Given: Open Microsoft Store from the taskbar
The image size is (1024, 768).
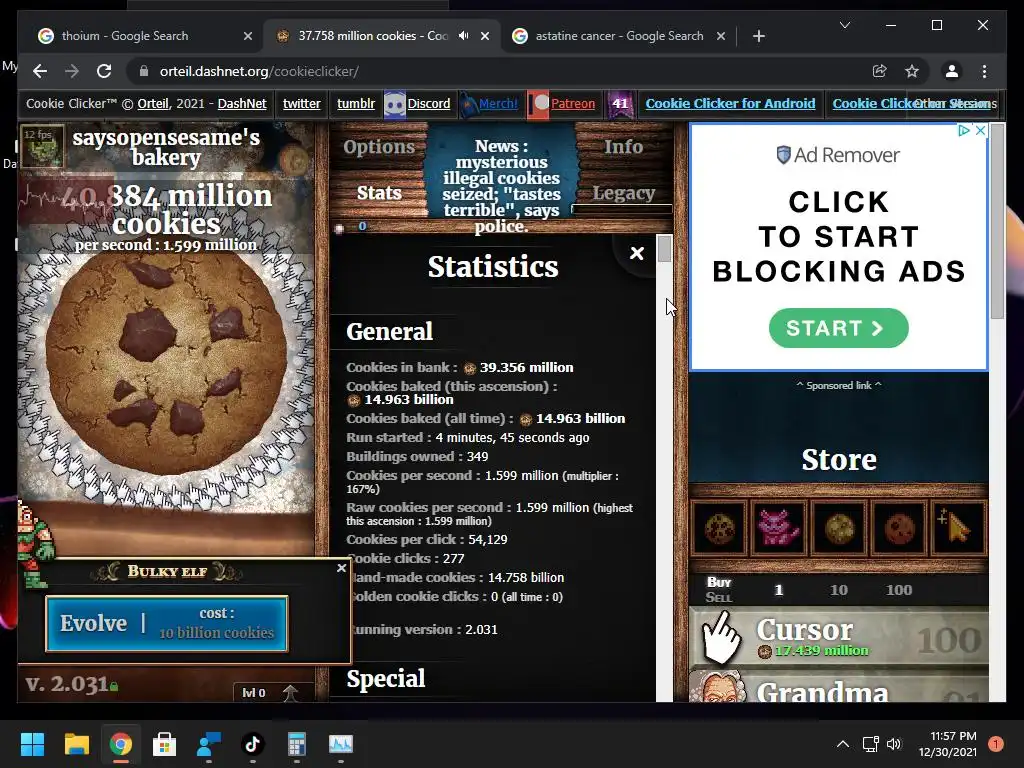Looking at the screenshot, I should tap(165, 744).
